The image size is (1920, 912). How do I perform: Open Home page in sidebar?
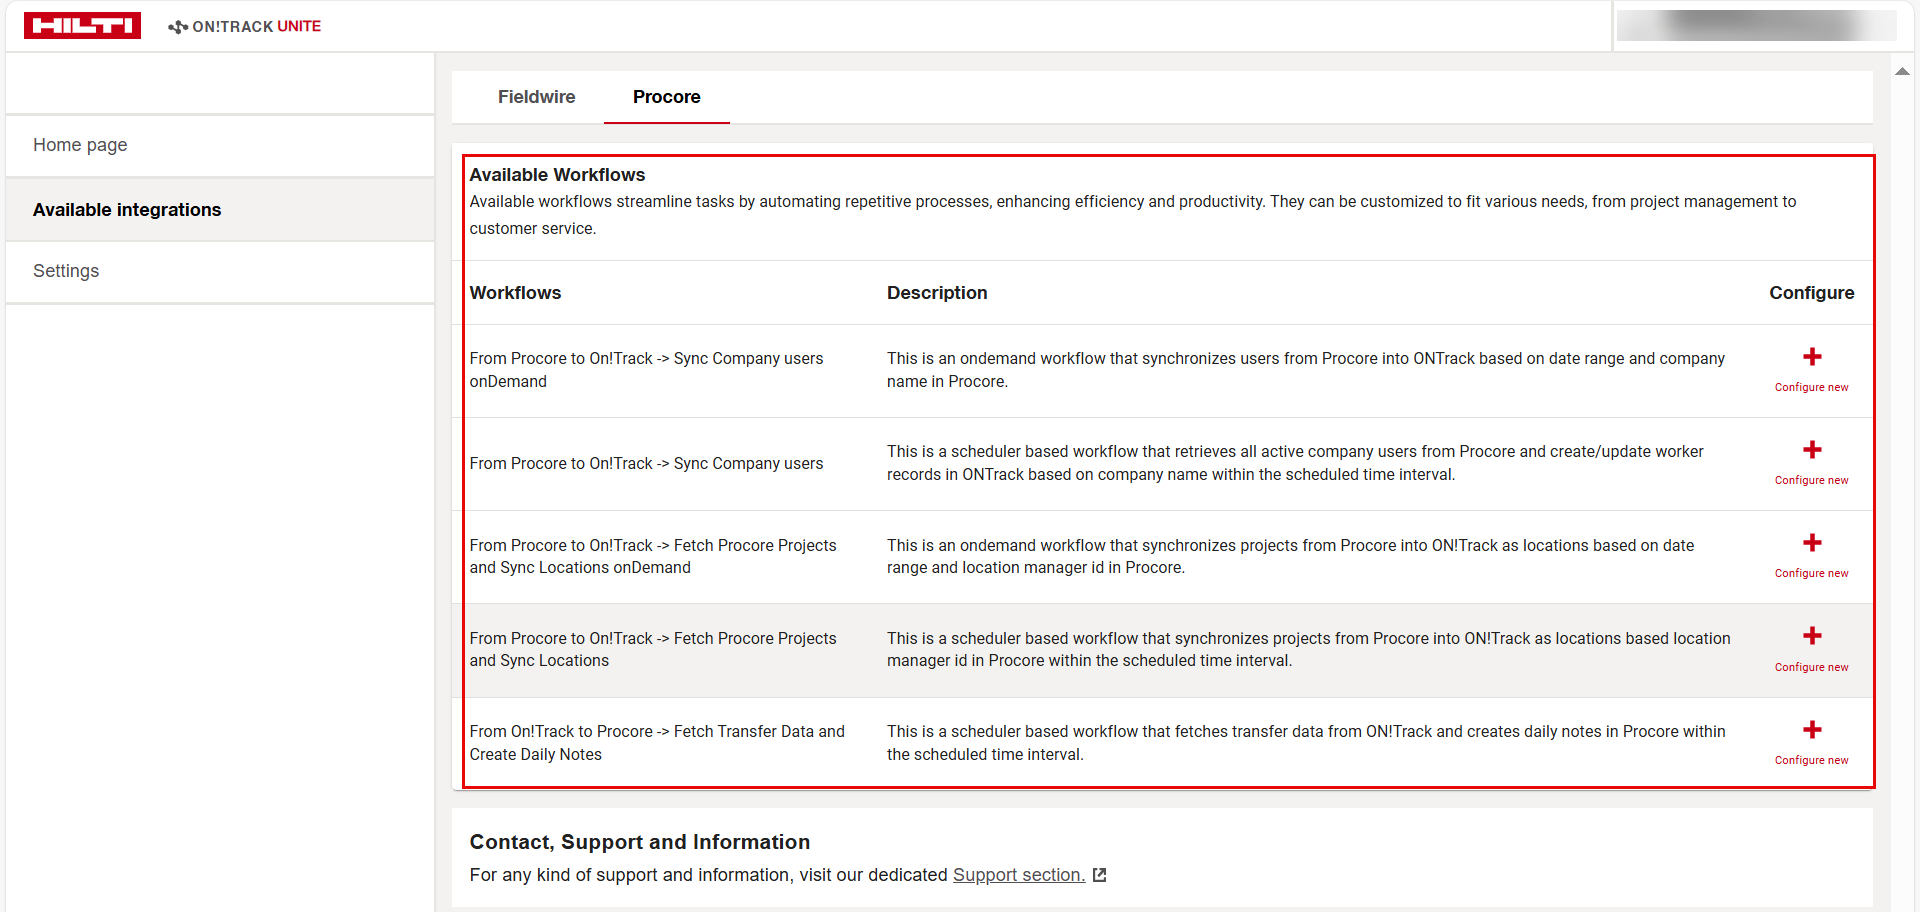[220, 145]
